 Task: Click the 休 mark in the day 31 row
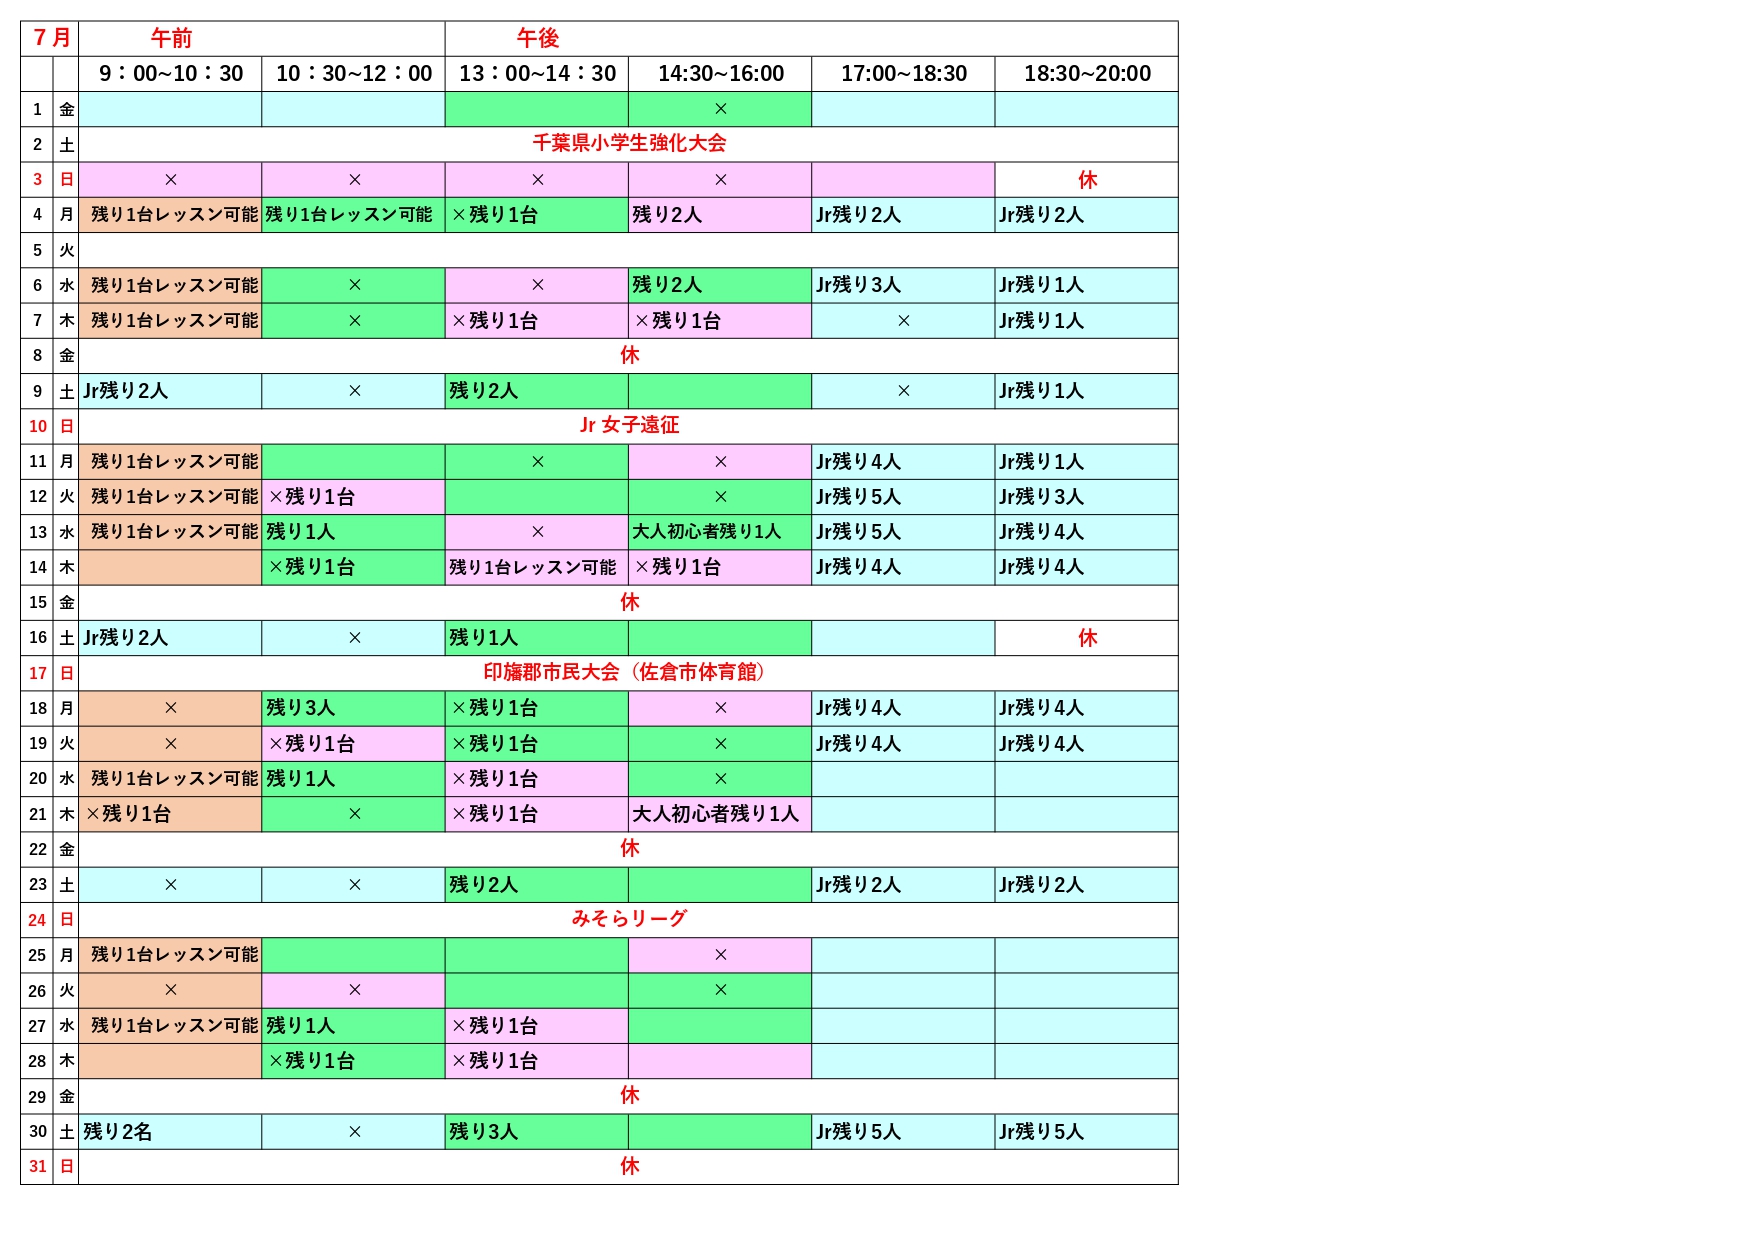coord(629,1166)
